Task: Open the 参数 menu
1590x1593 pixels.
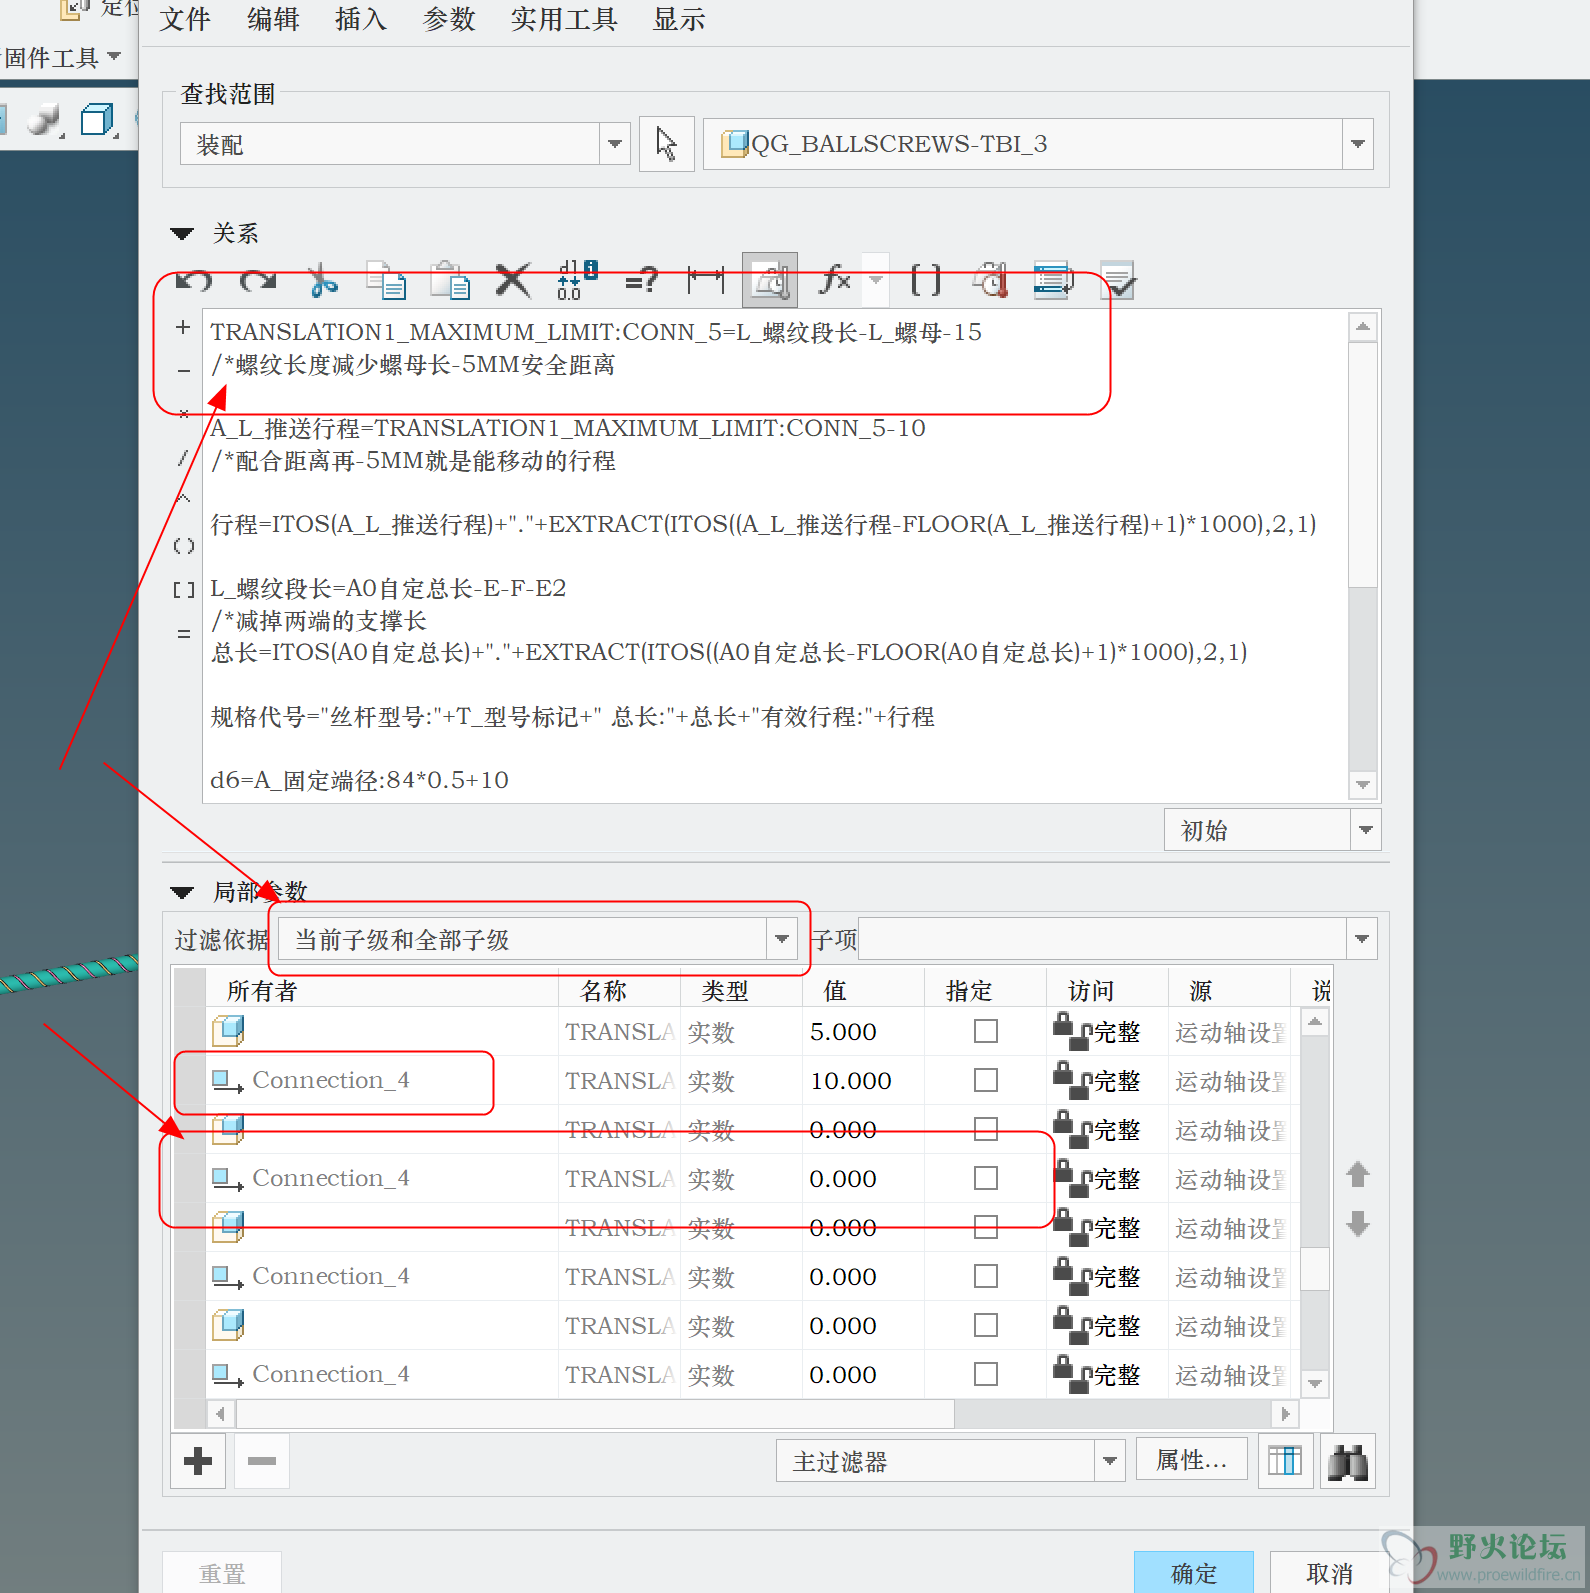Action: (x=449, y=19)
